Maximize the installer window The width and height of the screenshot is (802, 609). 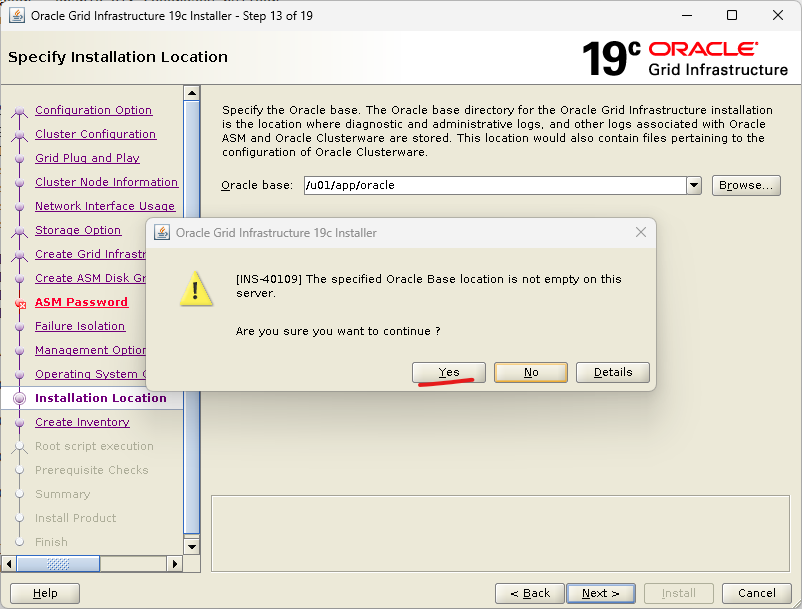pos(732,15)
